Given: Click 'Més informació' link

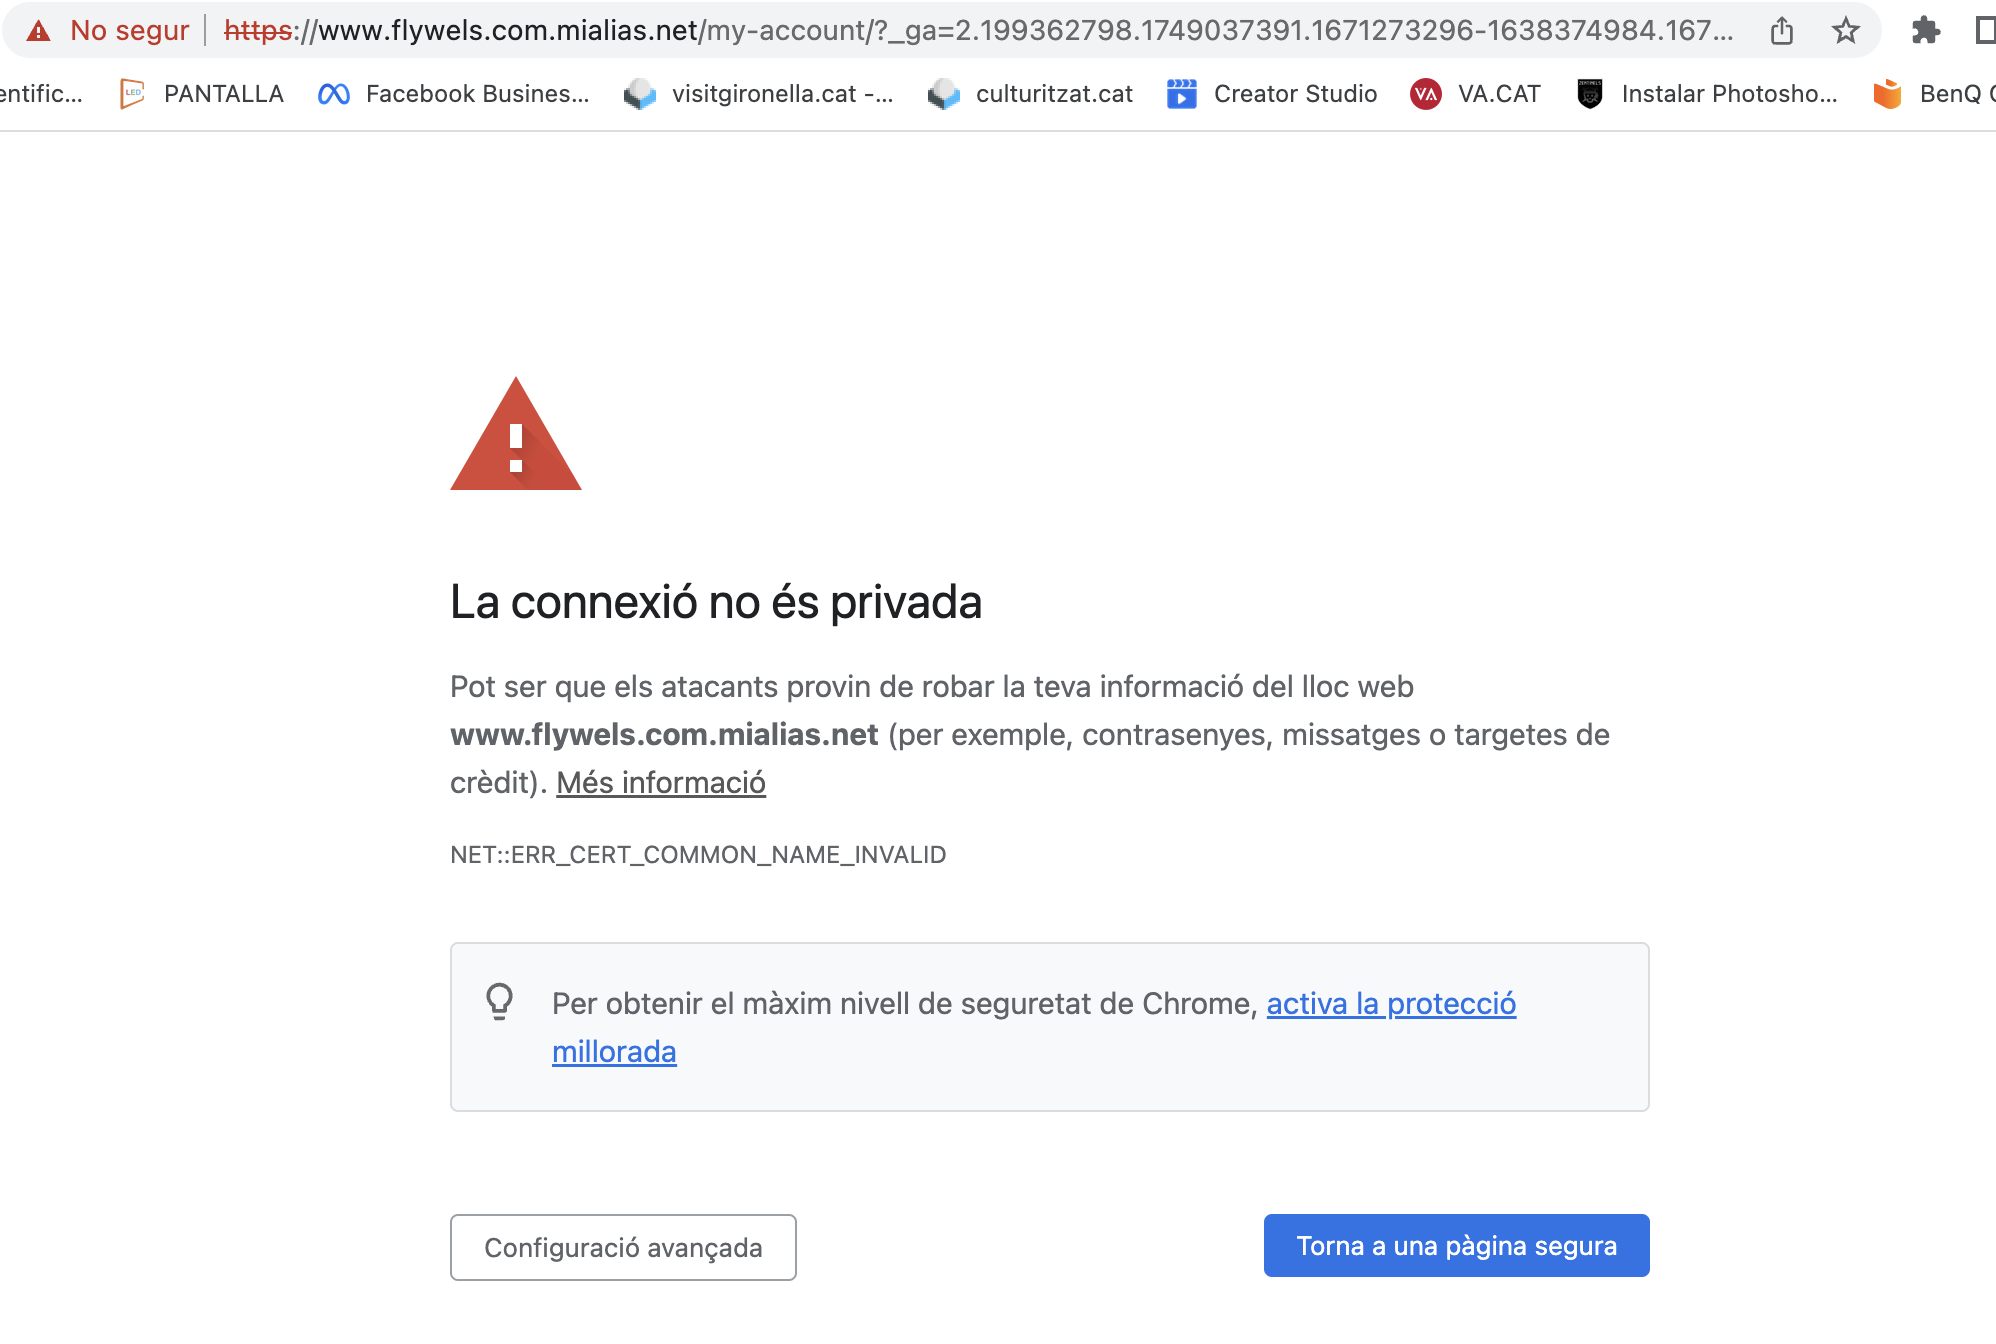Looking at the screenshot, I should point(661,782).
